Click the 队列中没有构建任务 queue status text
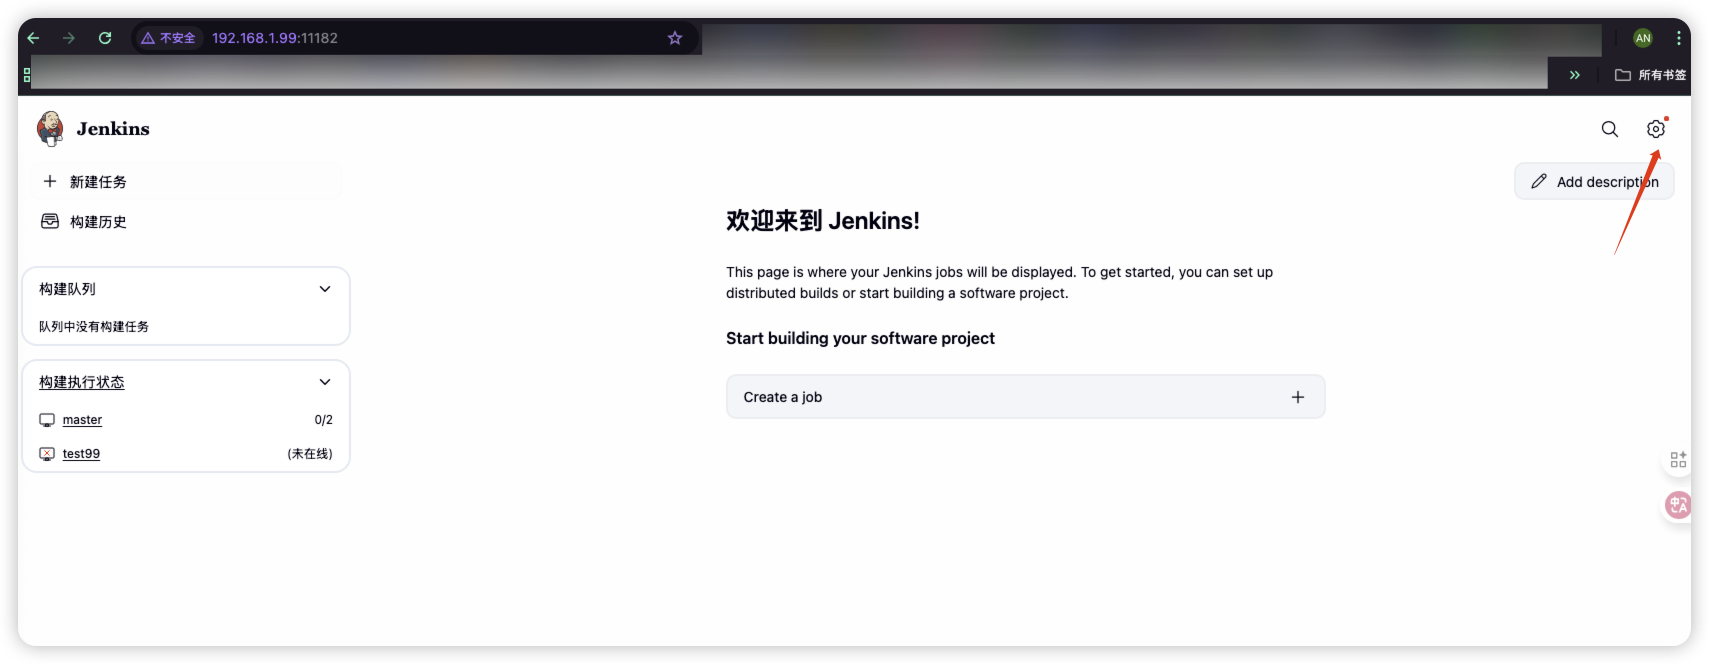This screenshot has width=1709, height=664. click(94, 327)
